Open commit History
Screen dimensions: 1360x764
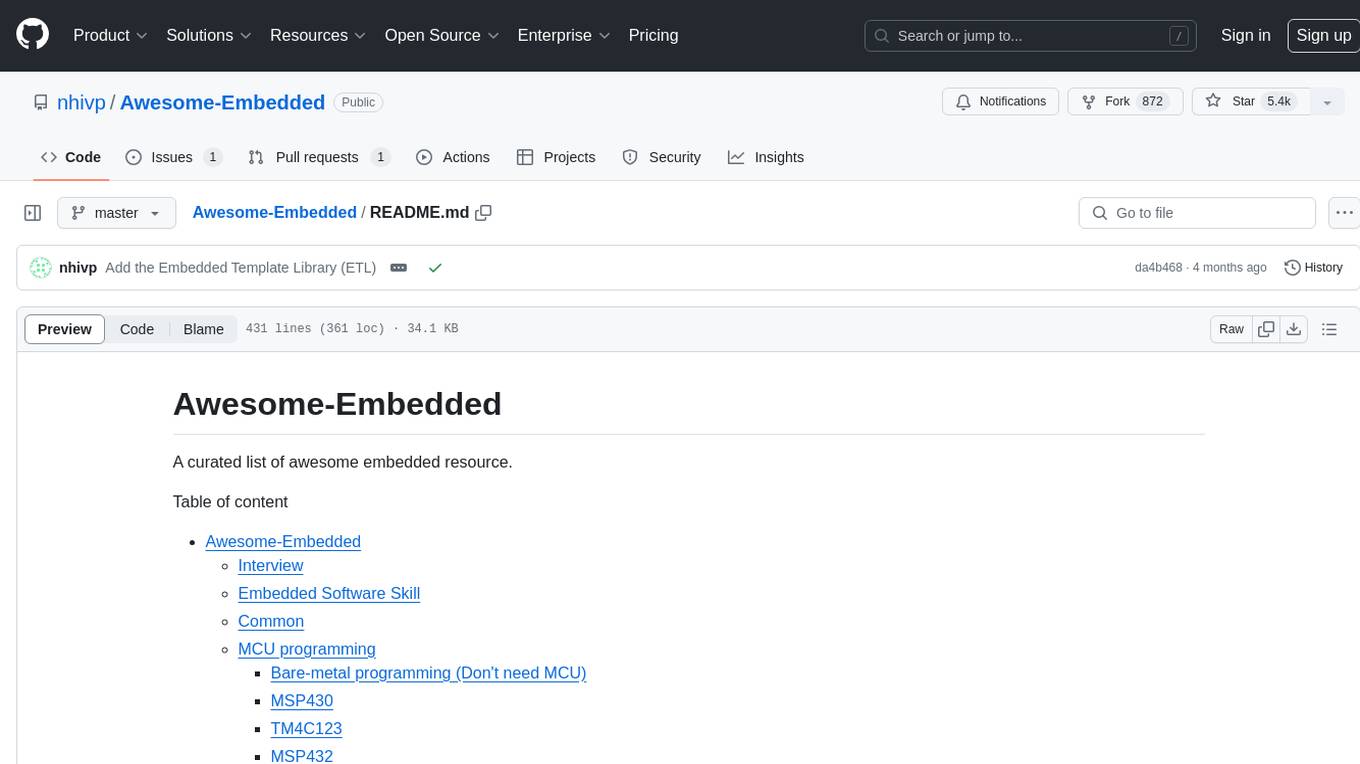pos(1313,268)
